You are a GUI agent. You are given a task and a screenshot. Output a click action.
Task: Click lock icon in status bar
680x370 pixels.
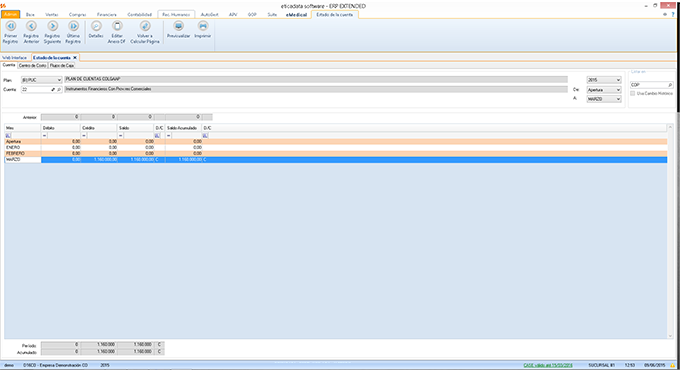click(x=673, y=366)
